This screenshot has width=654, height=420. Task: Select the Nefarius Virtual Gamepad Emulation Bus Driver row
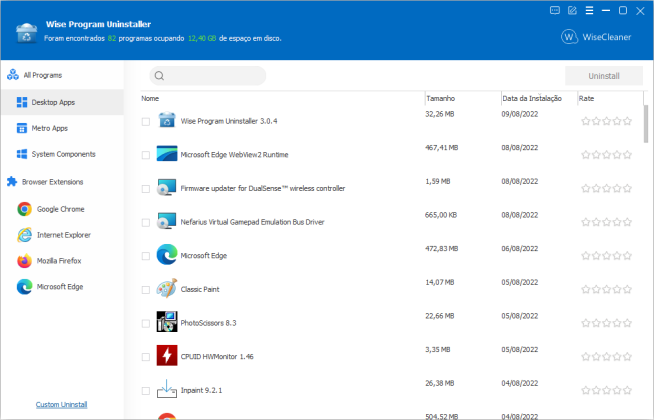(392, 222)
